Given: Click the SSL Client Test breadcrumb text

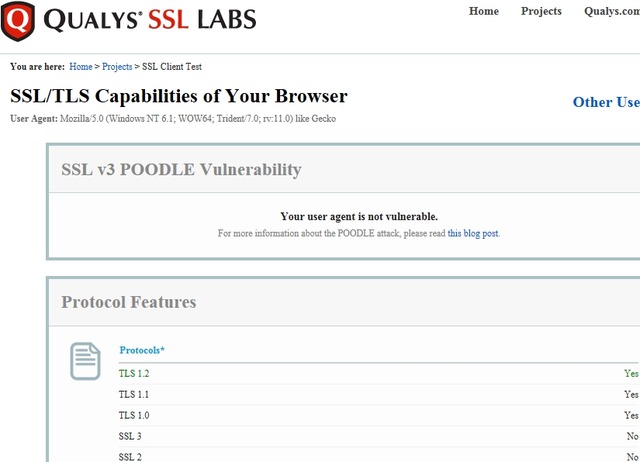Looking at the screenshot, I should [x=172, y=67].
